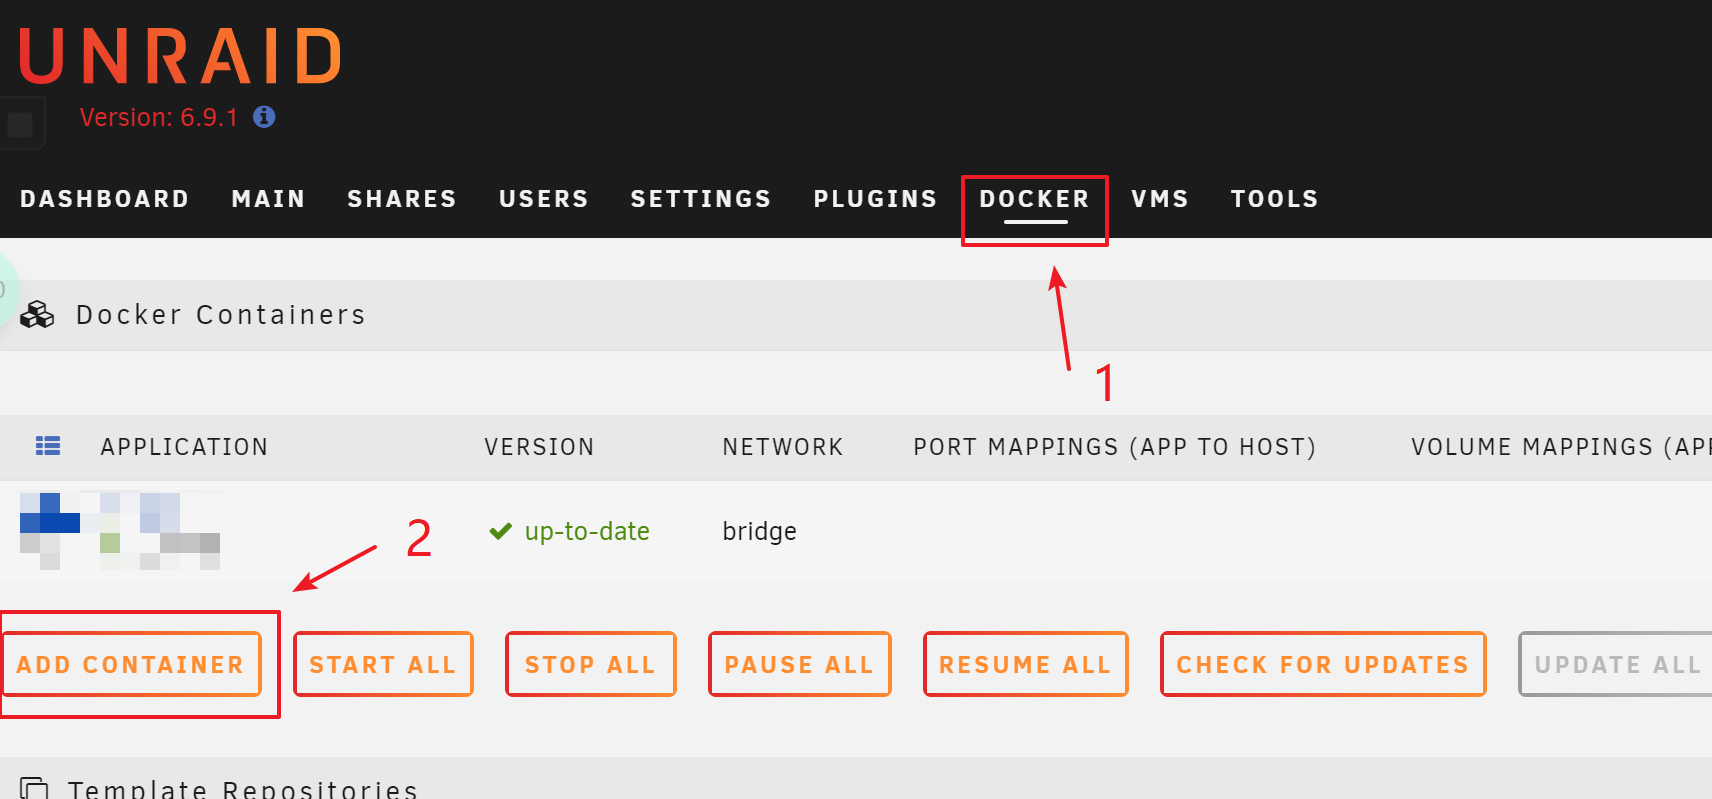Open the Settings tab

coord(701,199)
